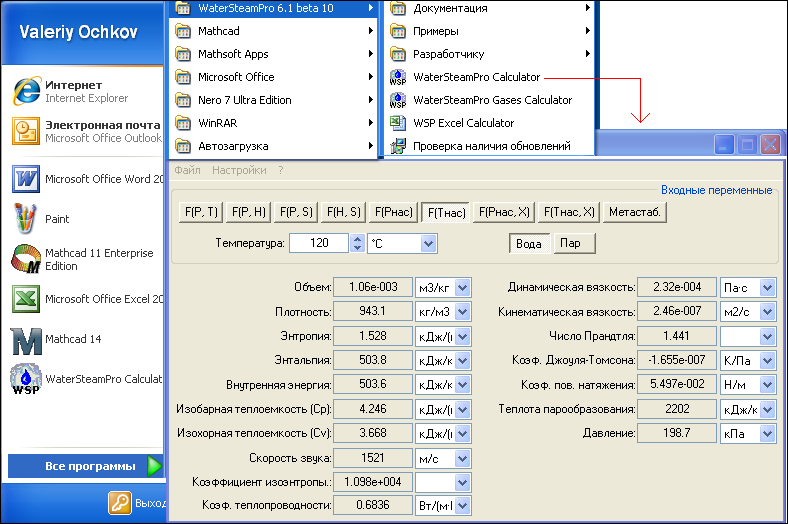Open Microsoft Office folder icon
The width and height of the screenshot is (788, 524).
182,77
